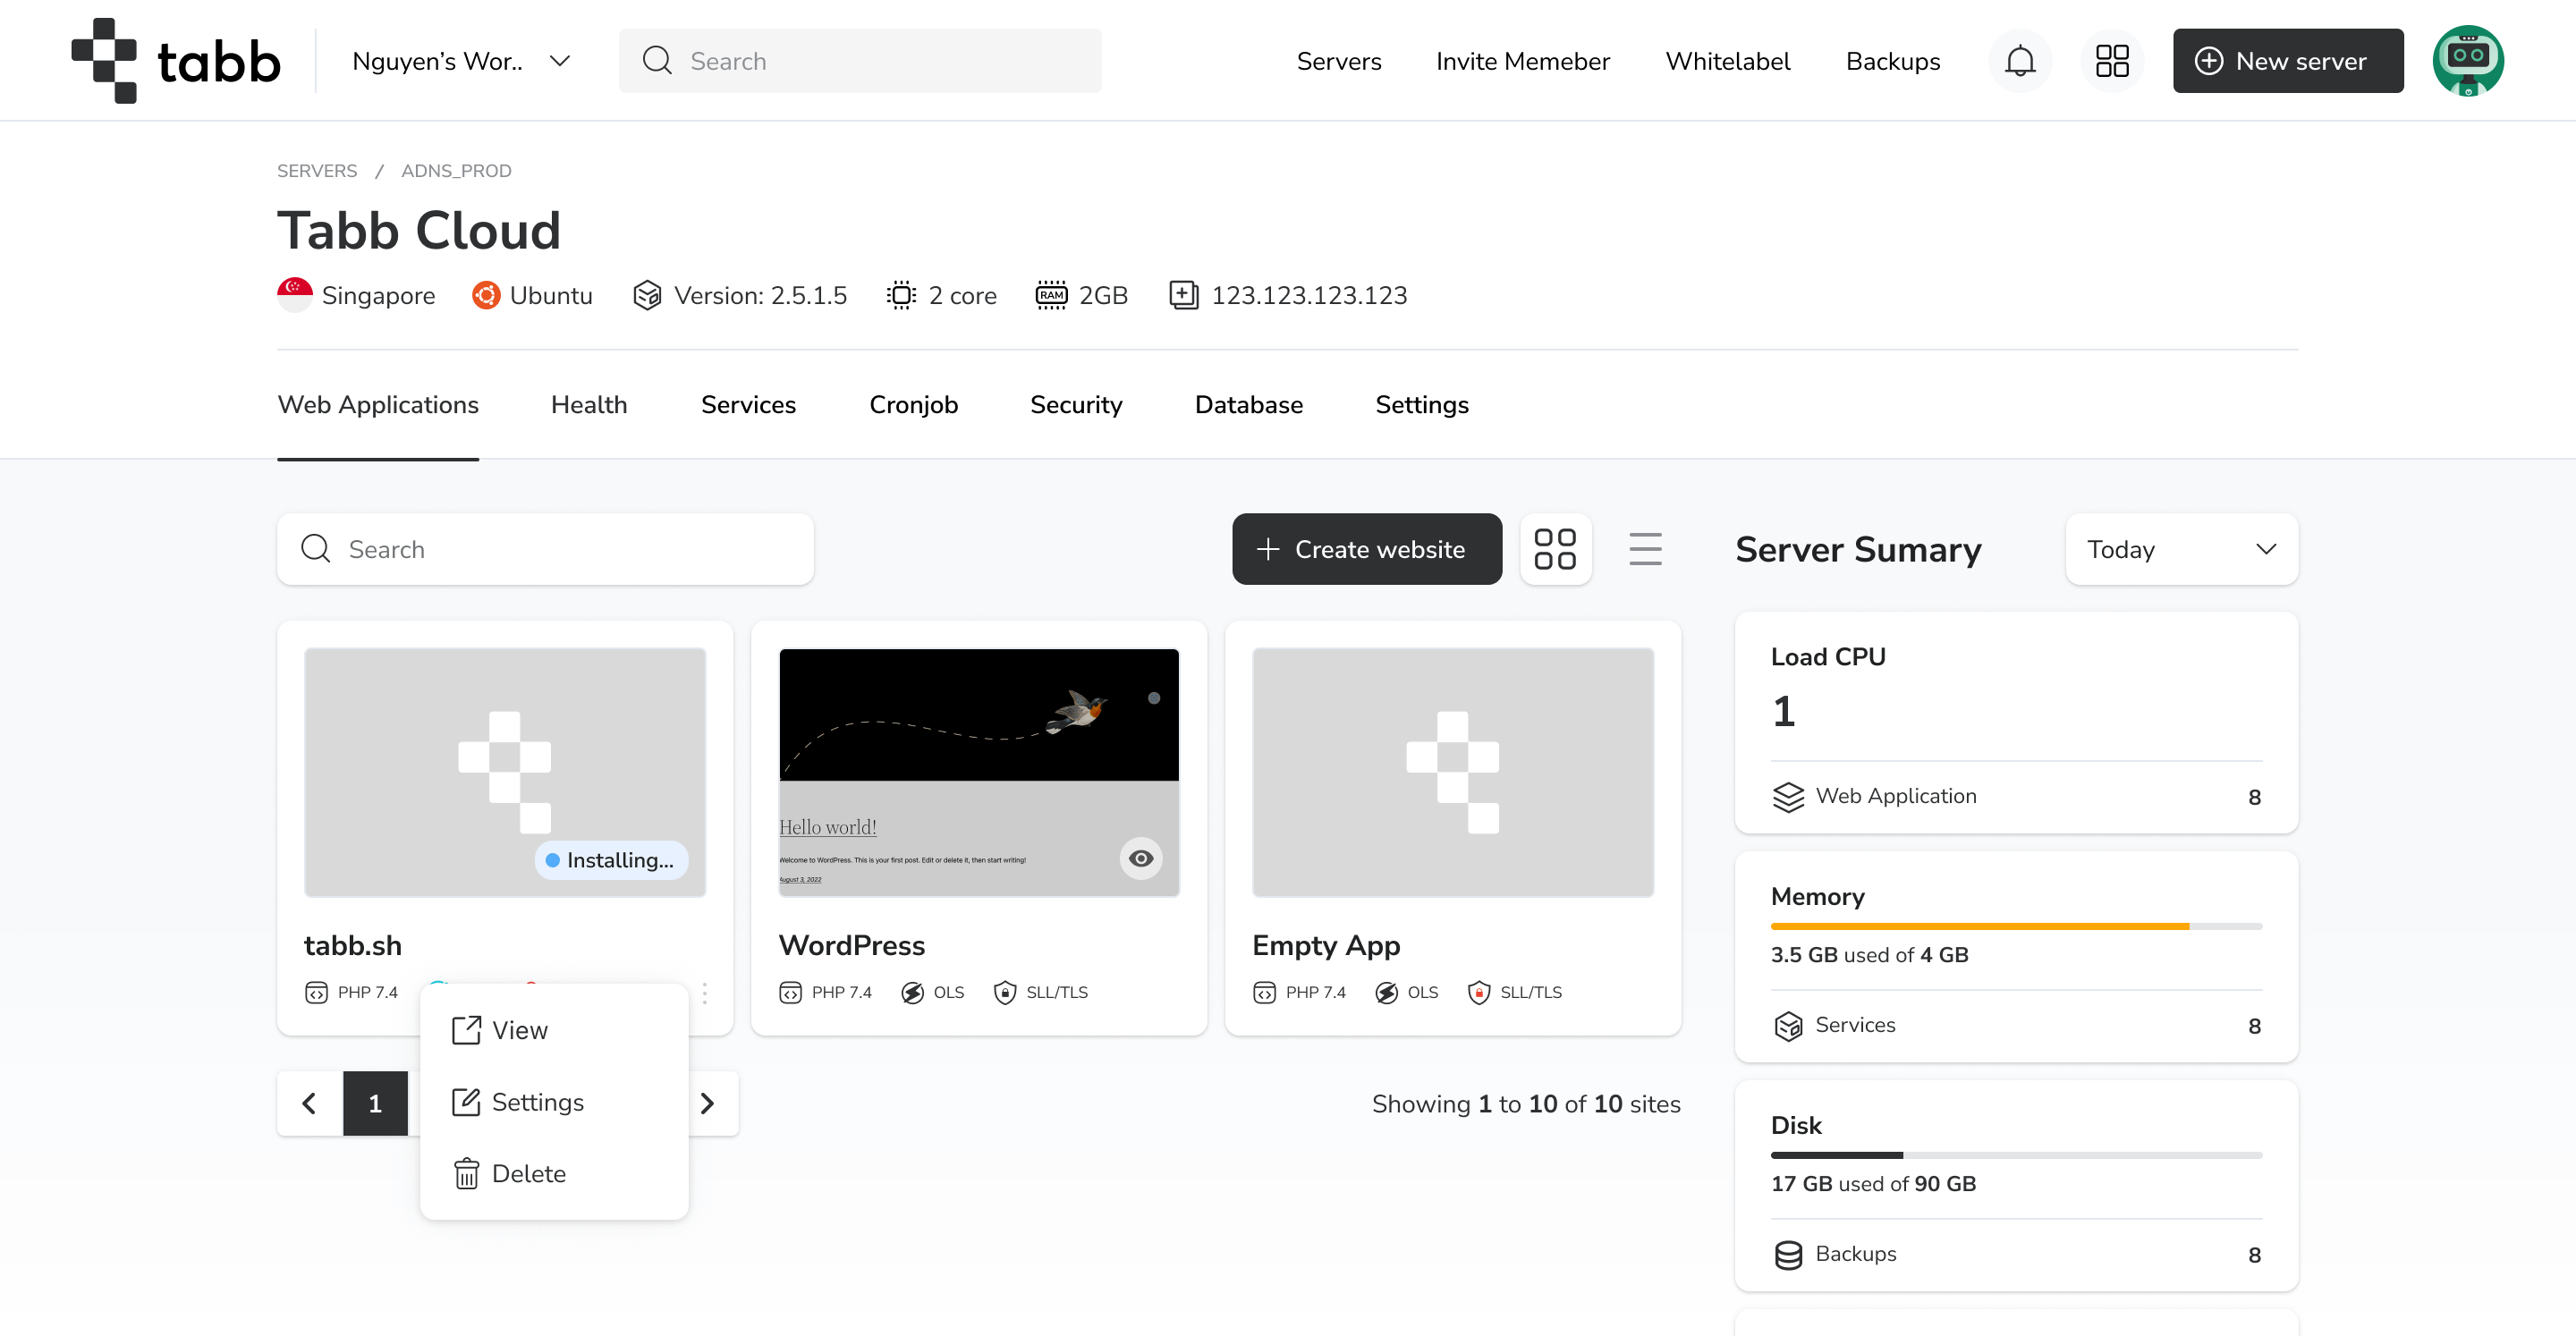Focus the websites Search field
The height and width of the screenshot is (1336, 2576).
click(x=545, y=549)
